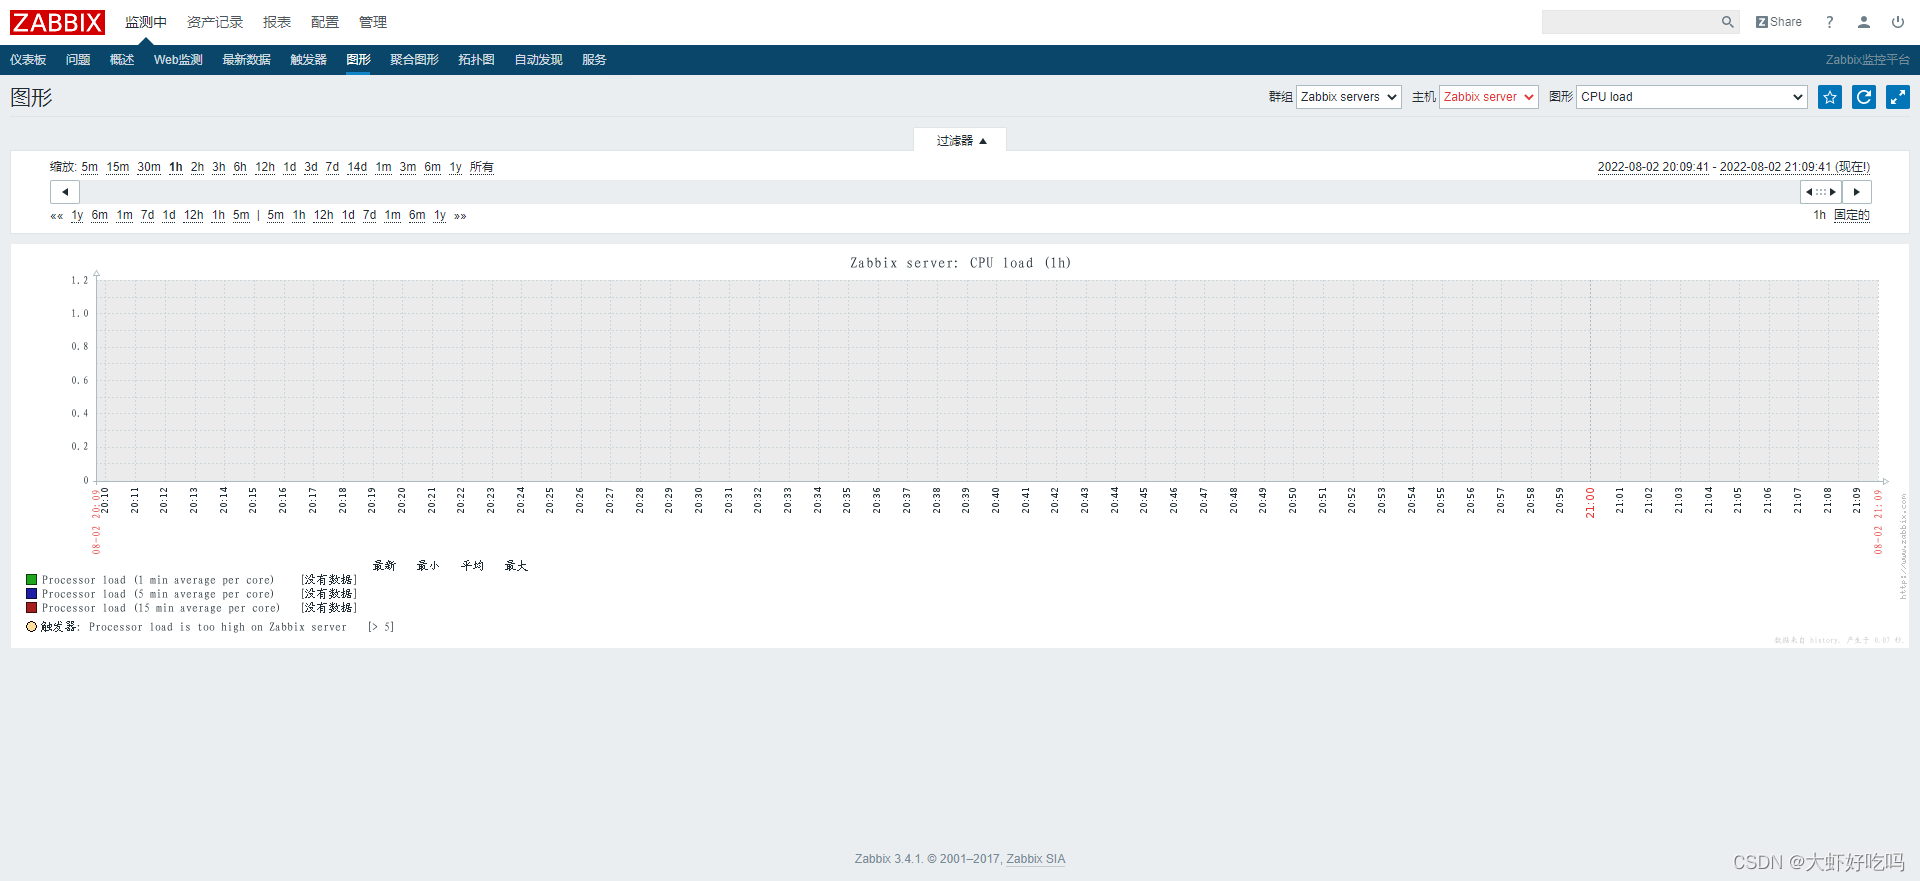Open the 报表 main menu
Screen dimensions: 1920x881
pos(277,22)
